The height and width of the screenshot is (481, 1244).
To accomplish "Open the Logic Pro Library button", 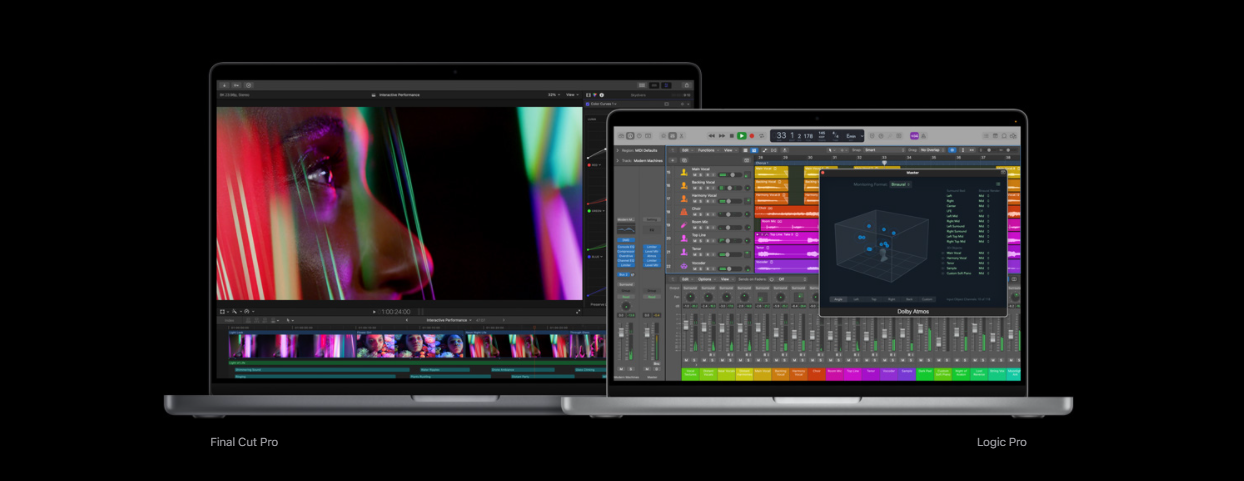I will coord(621,136).
